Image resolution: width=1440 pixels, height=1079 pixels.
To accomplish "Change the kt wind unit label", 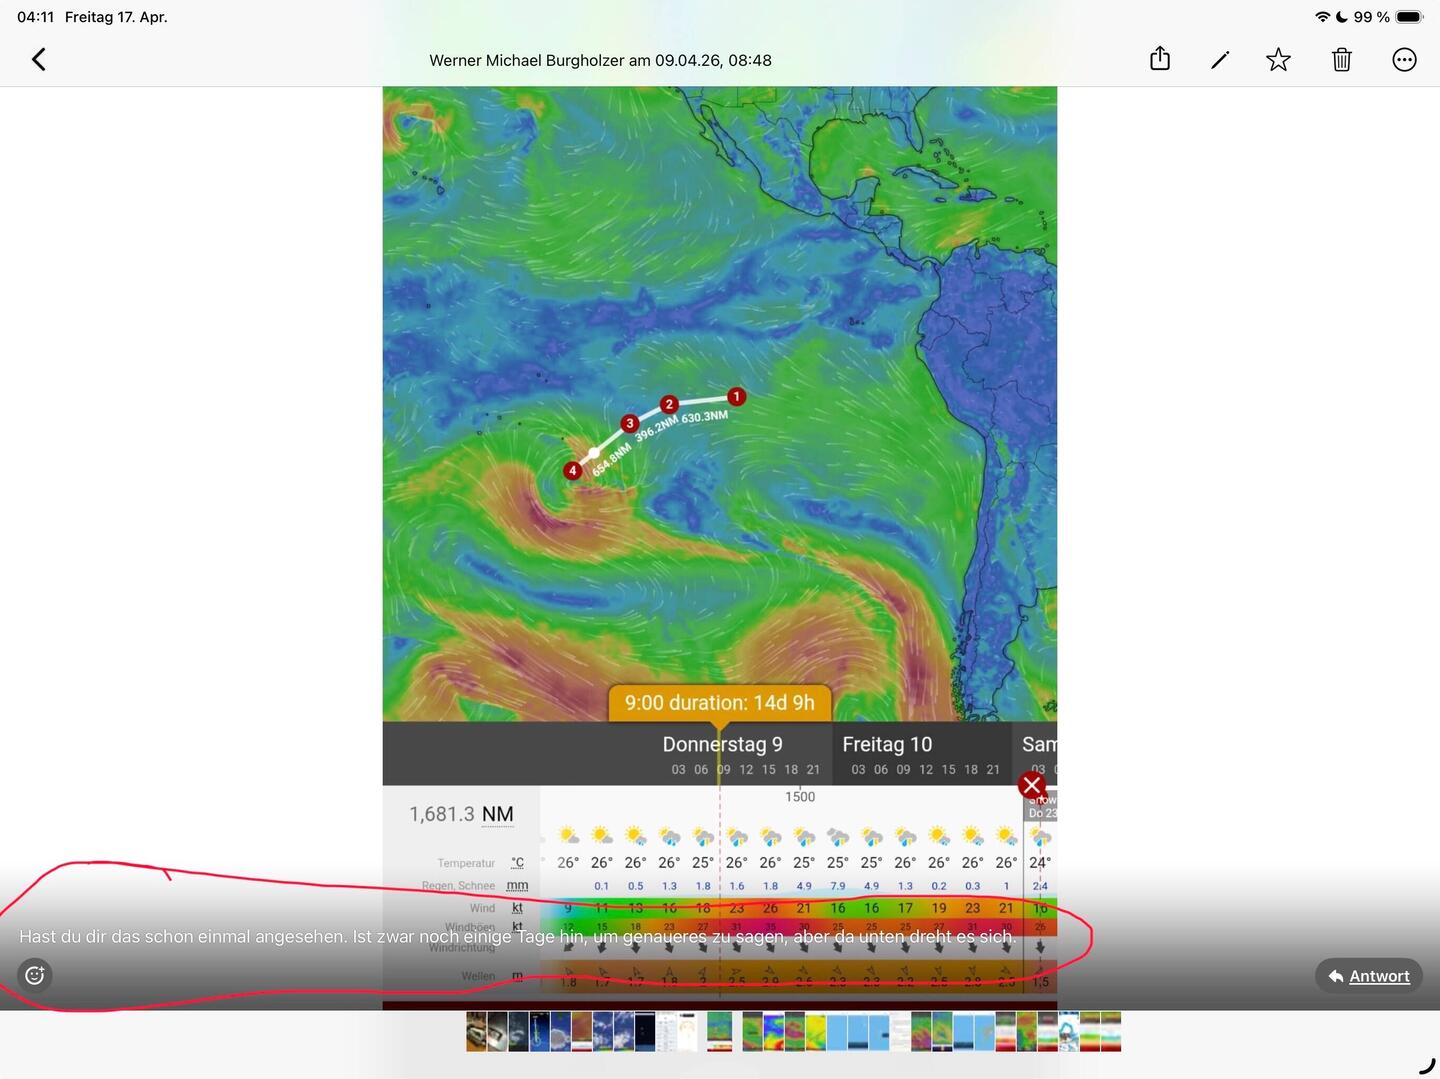I will [517, 908].
